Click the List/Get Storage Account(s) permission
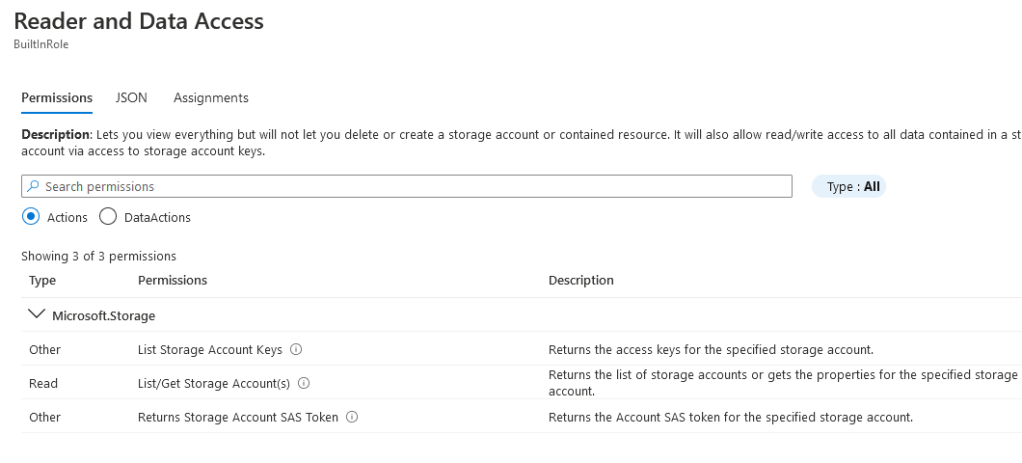This screenshot has width=1022, height=463. pos(215,383)
